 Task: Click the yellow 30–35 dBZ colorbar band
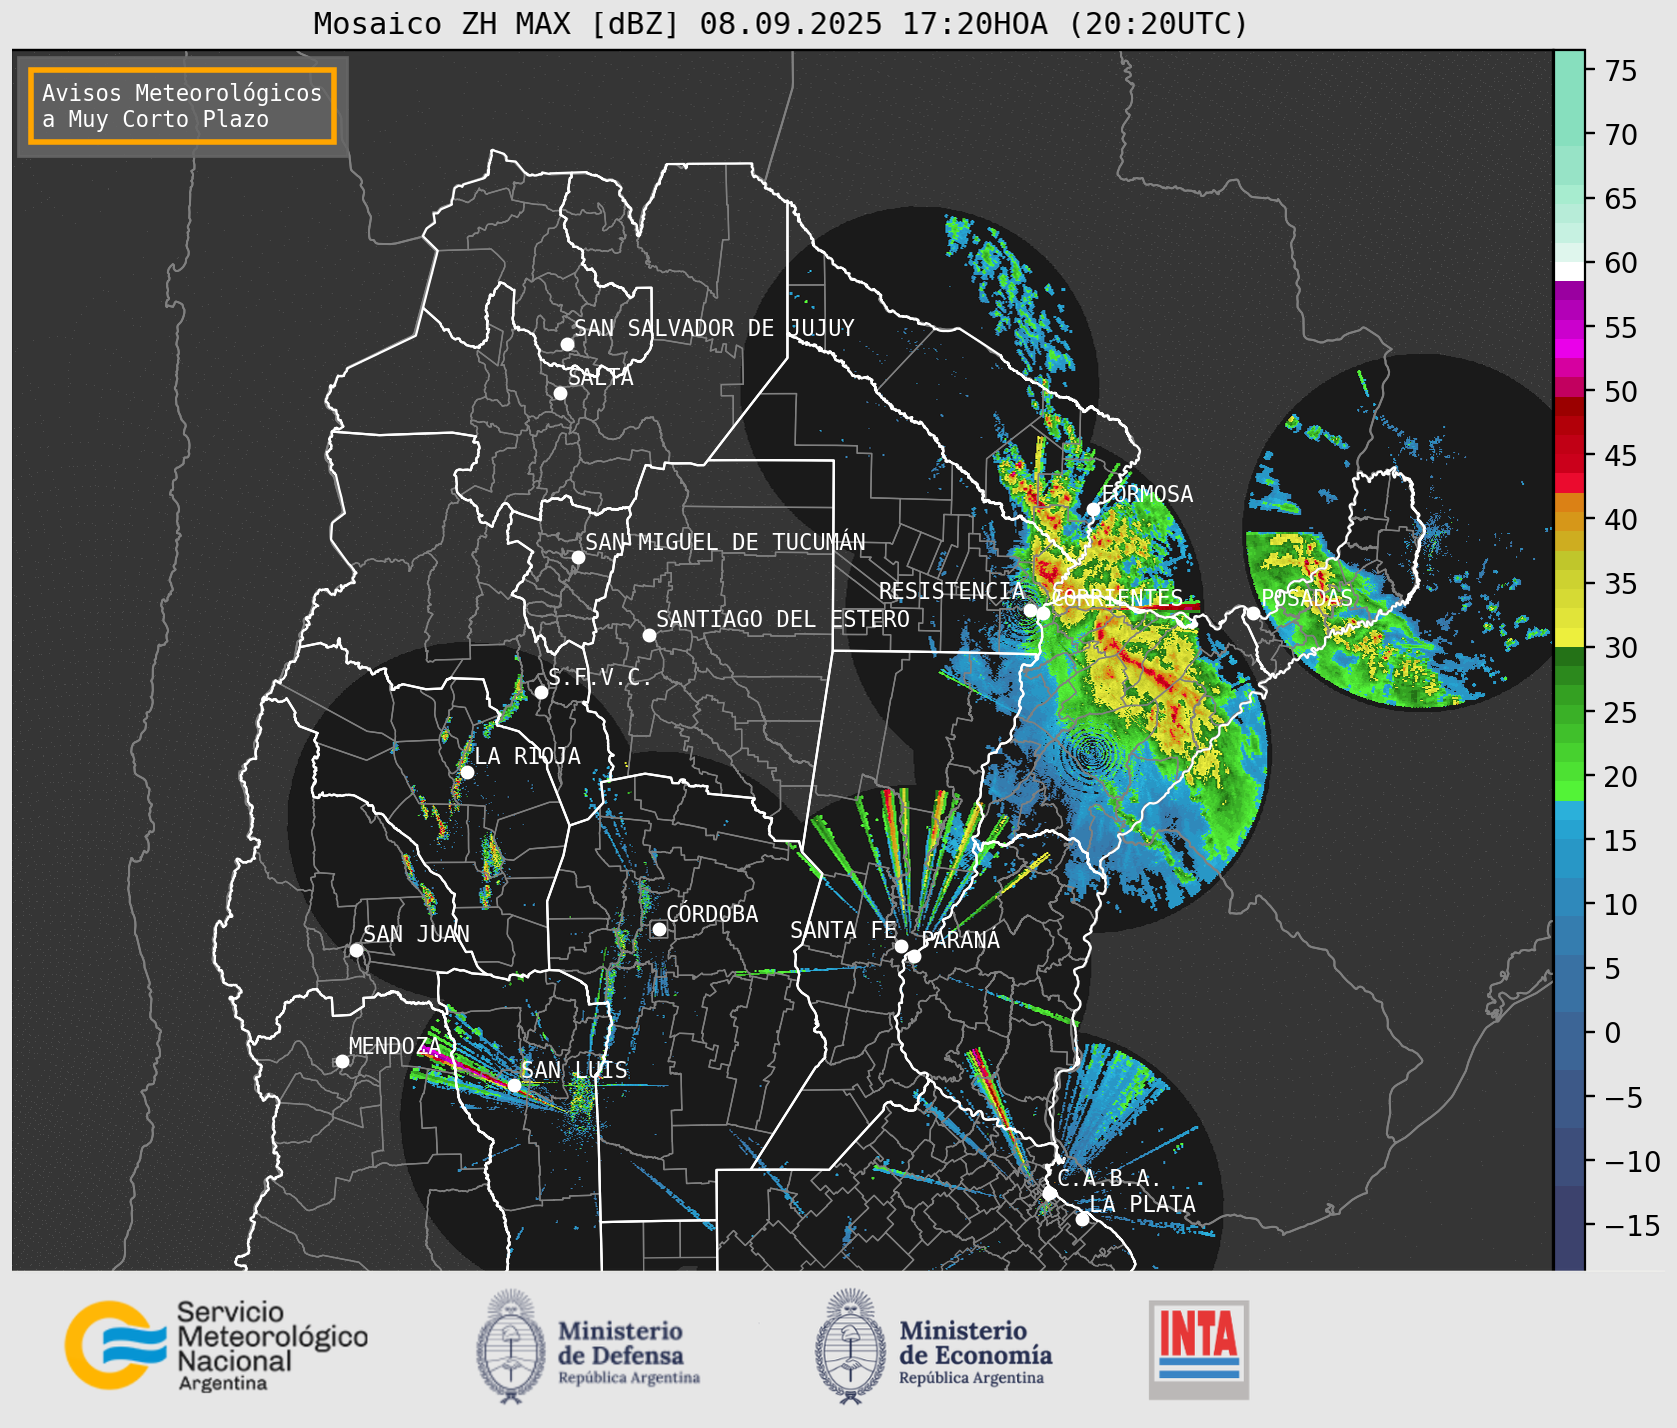(x=1569, y=615)
